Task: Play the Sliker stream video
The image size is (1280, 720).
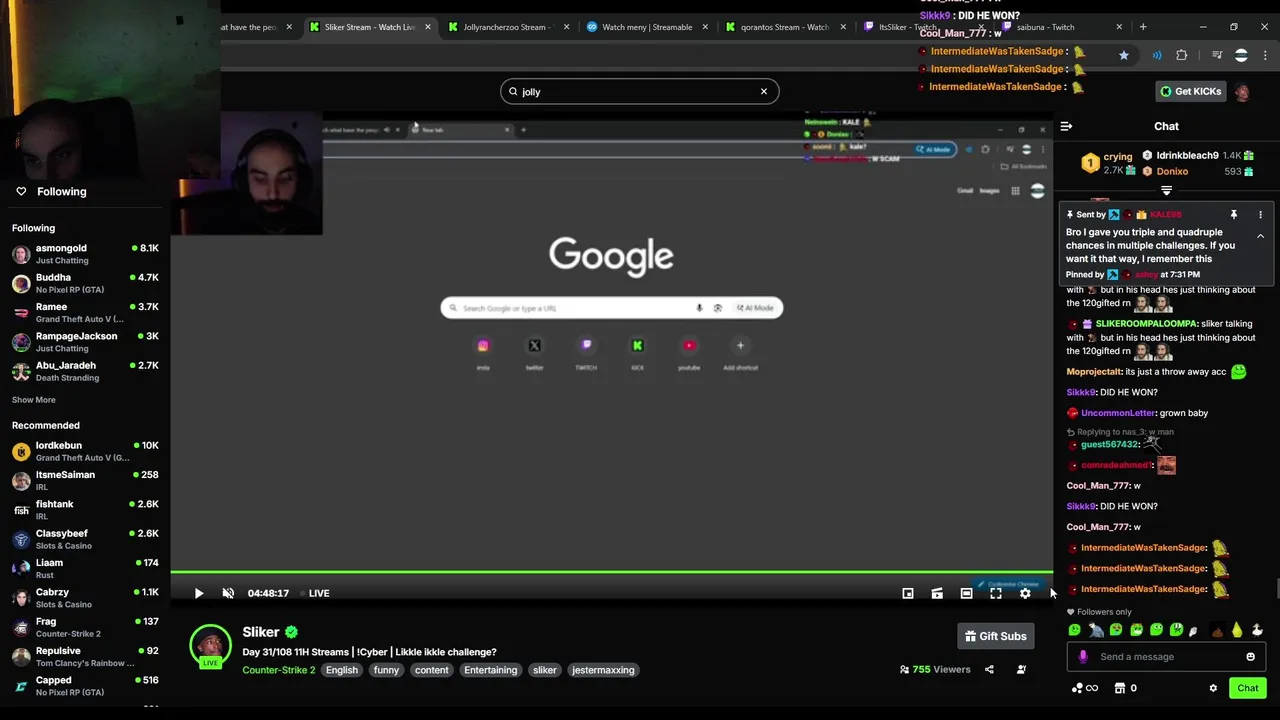Action: pos(199,593)
